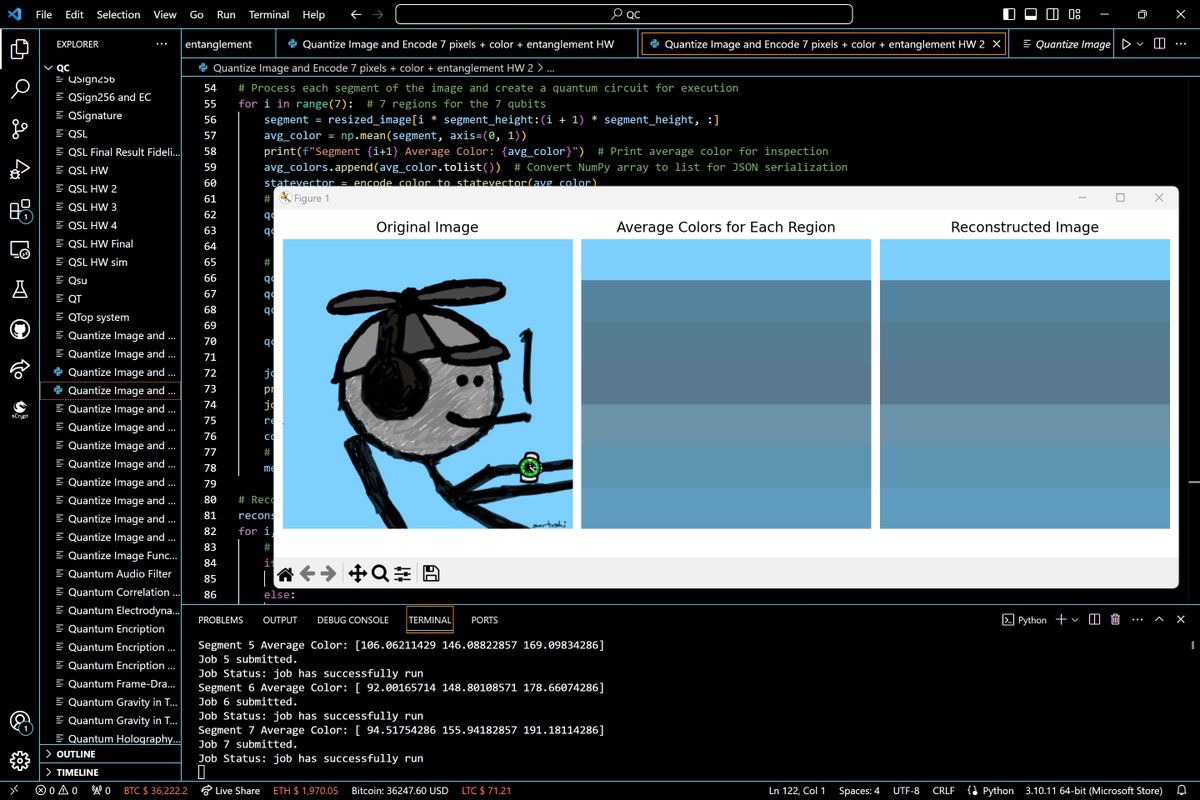Image resolution: width=1200 pixels, height=800 pixels.
Task: Run the Python file with play icon
Action: click(1126, 44)
